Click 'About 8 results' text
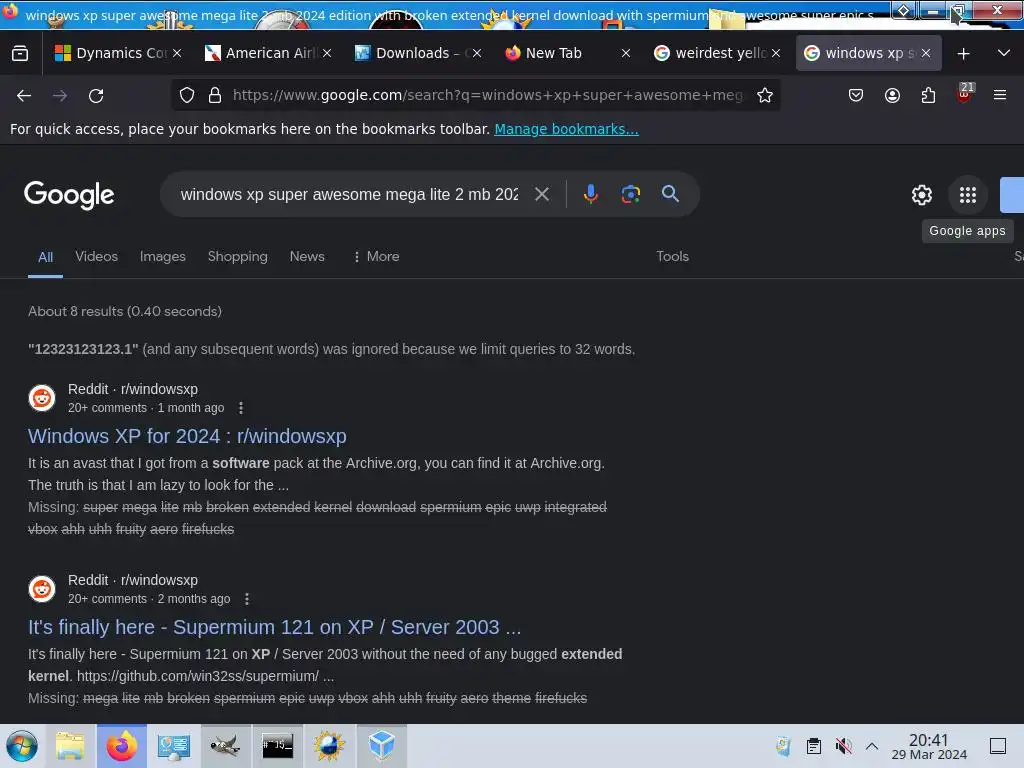Image resolution: width=1024 pixels, height=768 pixels. click(x=125, y=312)
